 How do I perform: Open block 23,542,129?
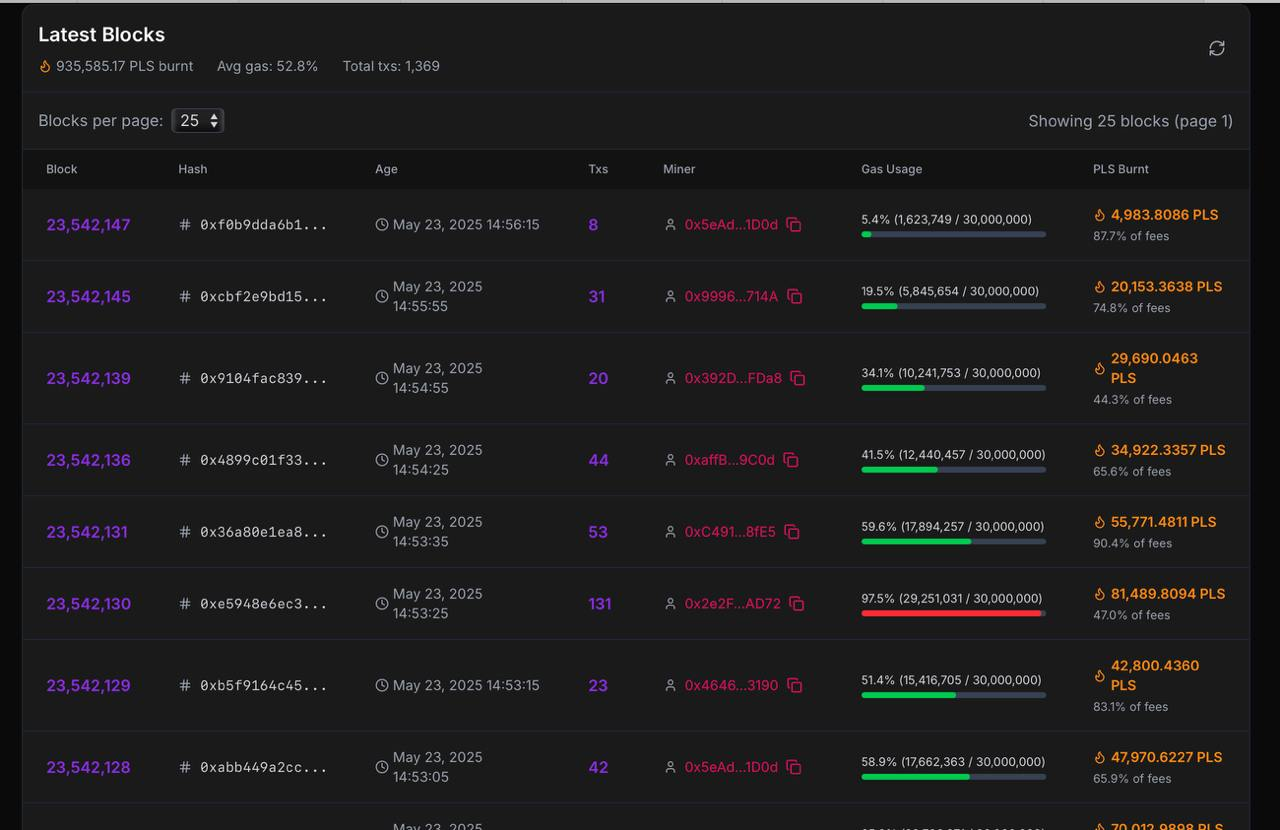(x=88, y=686)
